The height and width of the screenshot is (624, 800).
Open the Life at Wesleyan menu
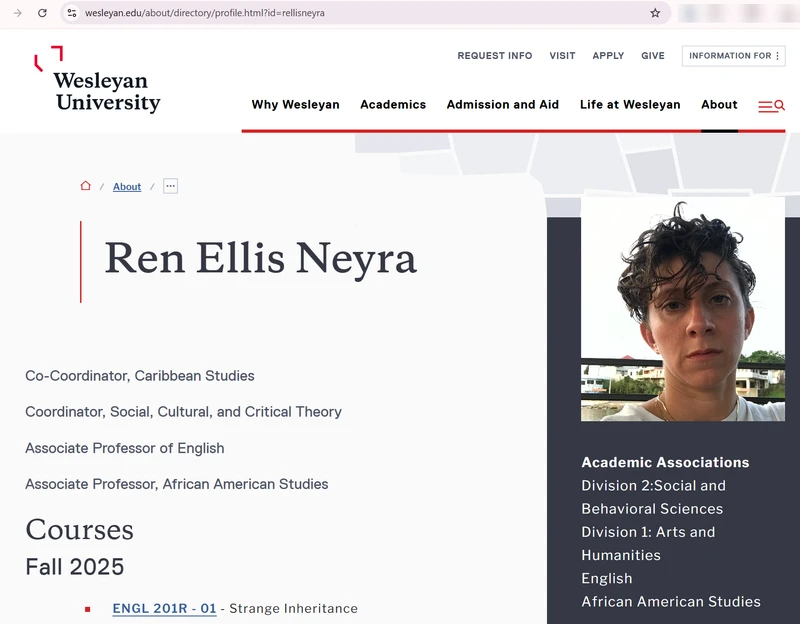coord(630,105)
